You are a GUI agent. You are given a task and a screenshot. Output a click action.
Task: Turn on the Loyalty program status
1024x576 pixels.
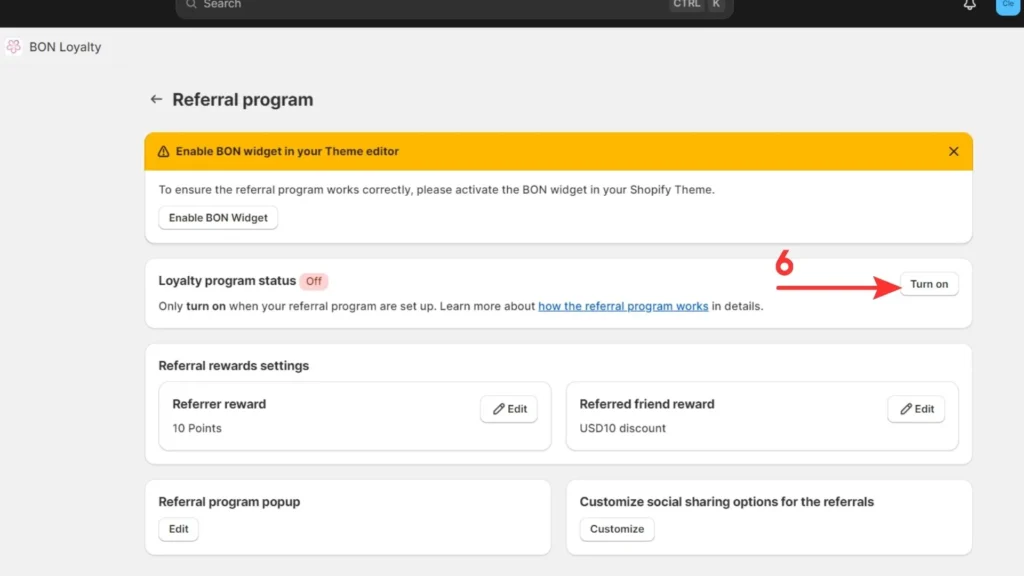(x=928, y=284)
